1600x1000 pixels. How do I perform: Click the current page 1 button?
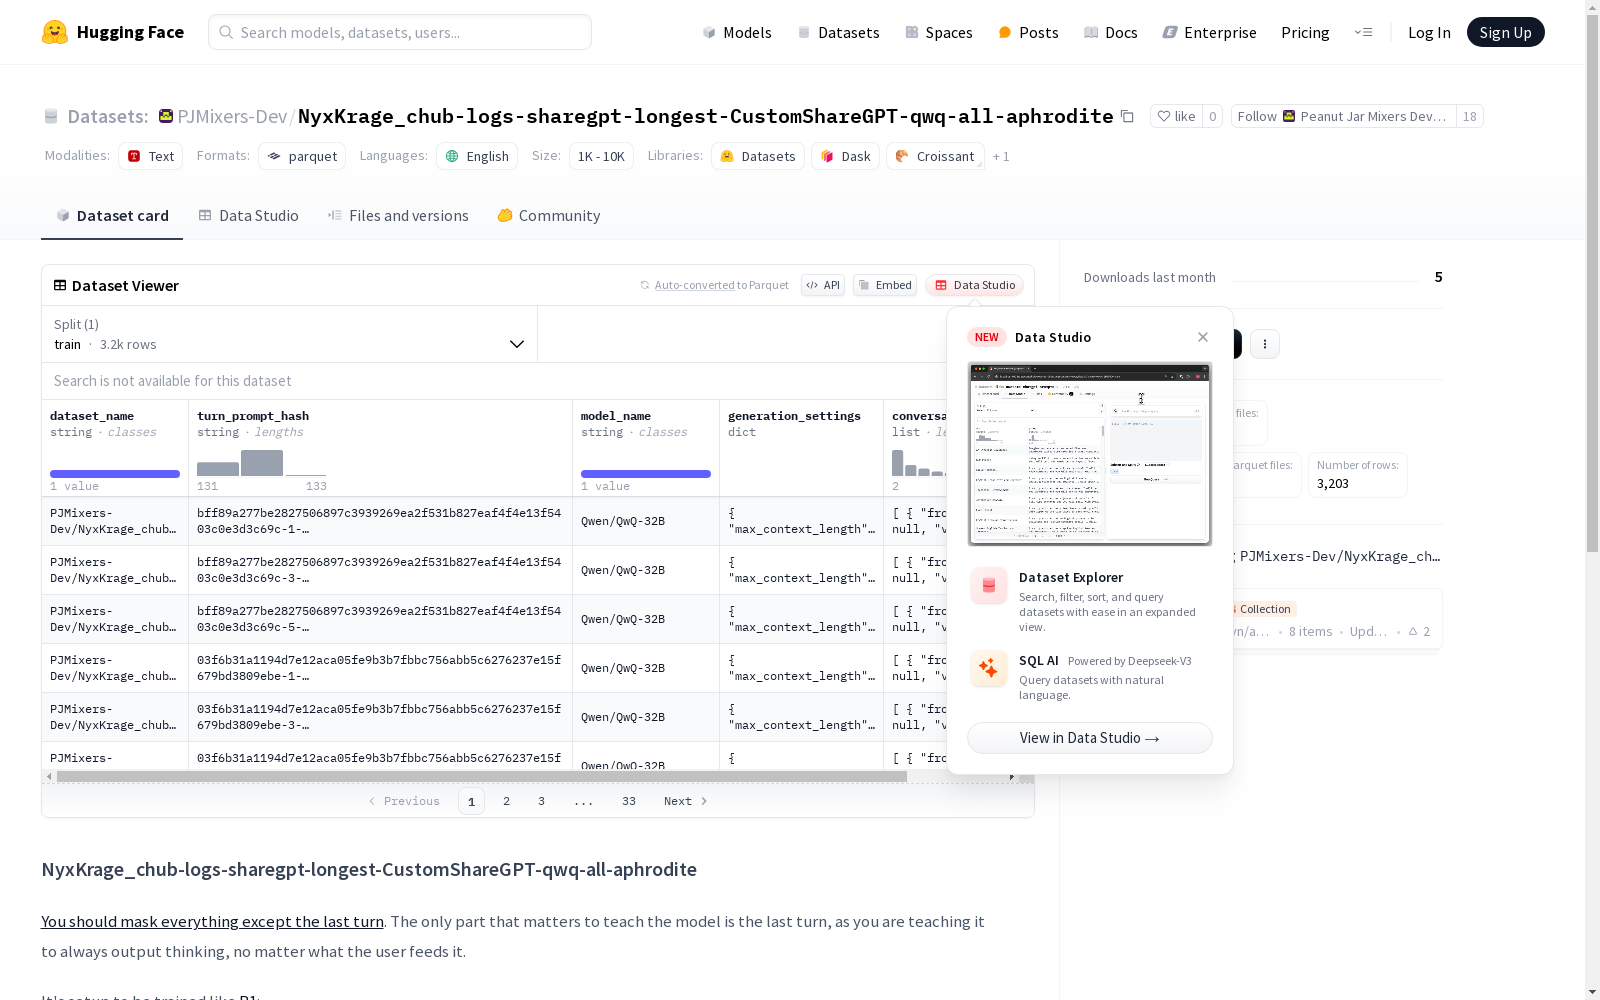472,801
